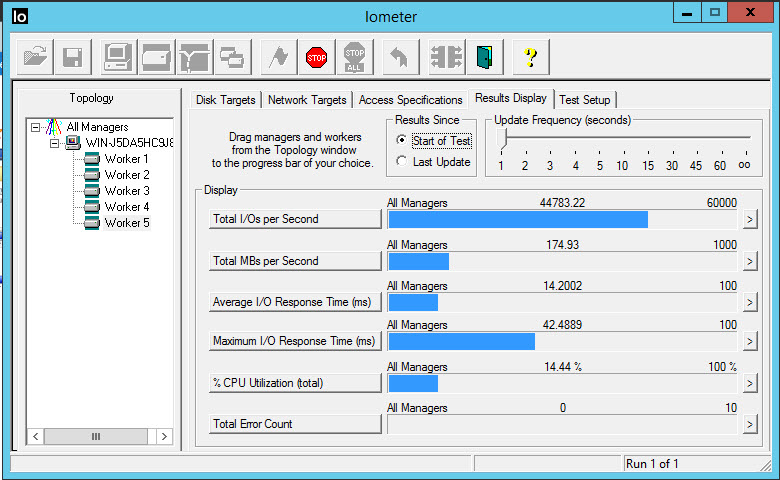Open arrow for Total Error Count row

(750, 425)
